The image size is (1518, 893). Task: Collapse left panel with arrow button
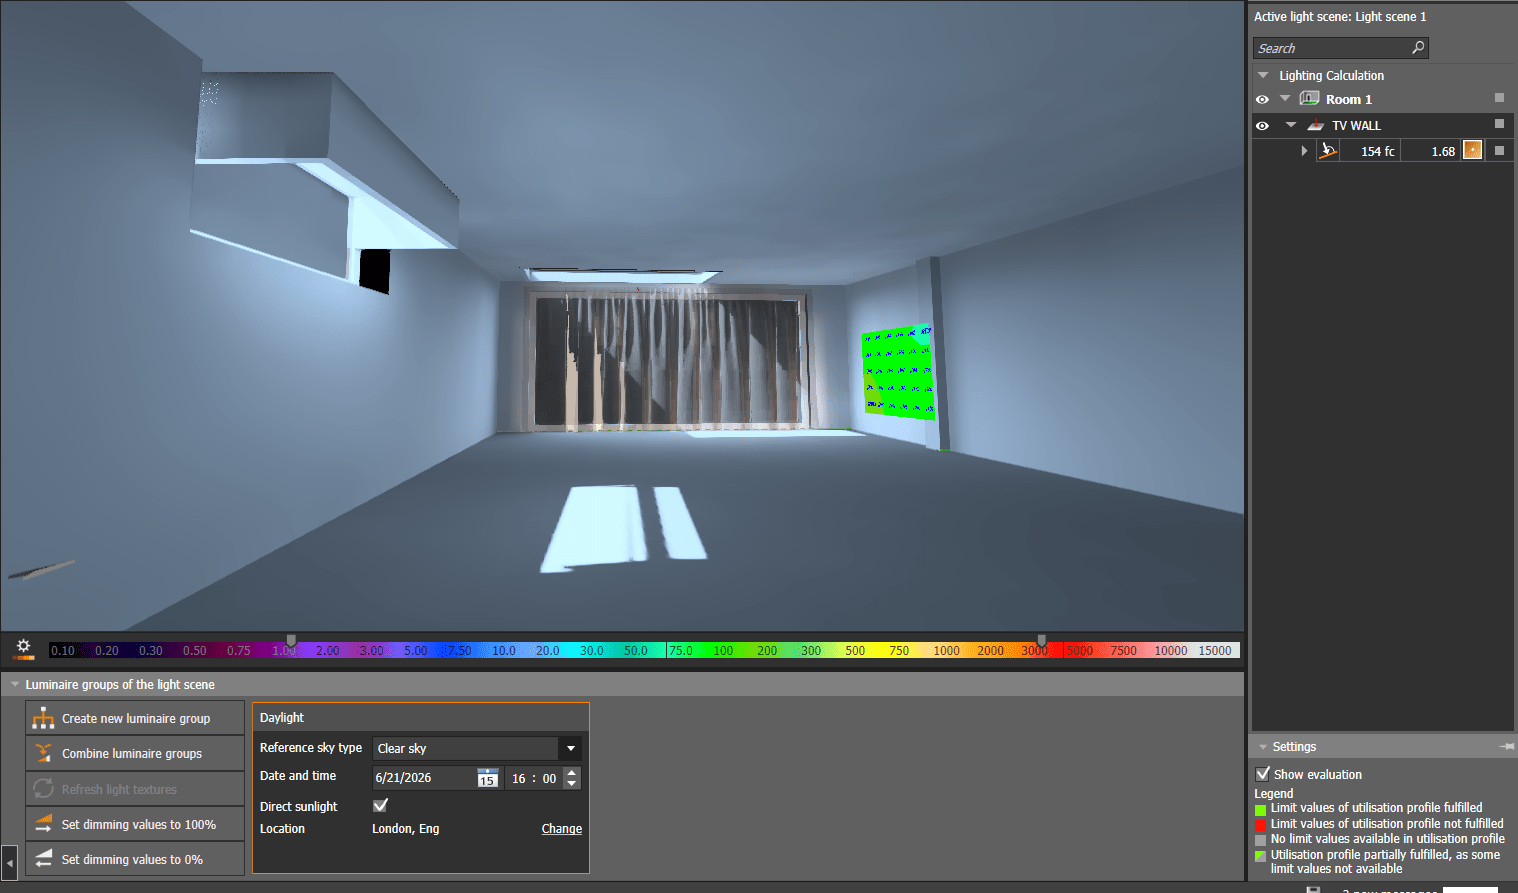[x=10, y=861]
